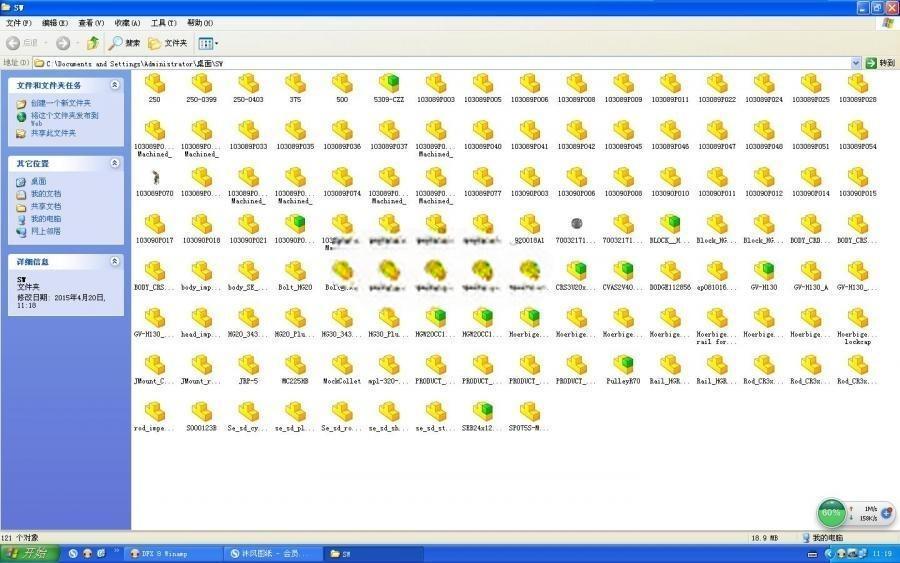Open the 工具 (Tools) menu
This screenshot has width=900, height=563.
pos(164,23)
